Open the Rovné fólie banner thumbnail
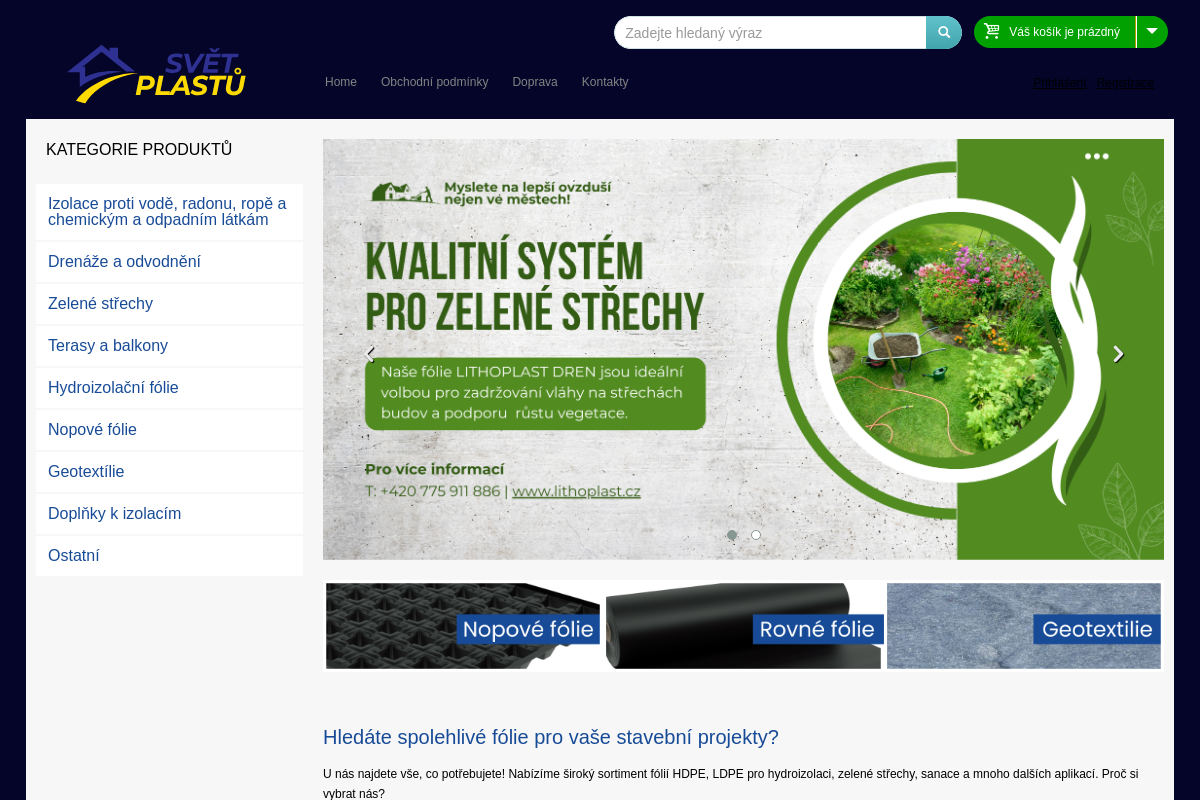The height and width of the screenshot is (800, 1200). pos(743,625)
